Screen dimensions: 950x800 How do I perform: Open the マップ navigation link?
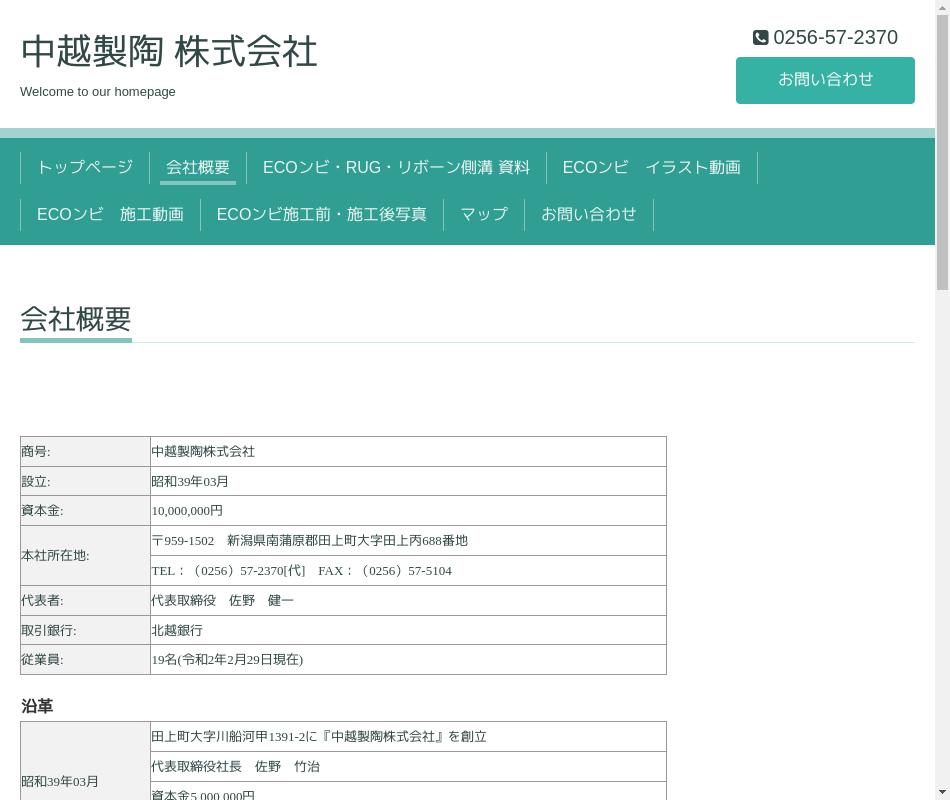[484, 215]
